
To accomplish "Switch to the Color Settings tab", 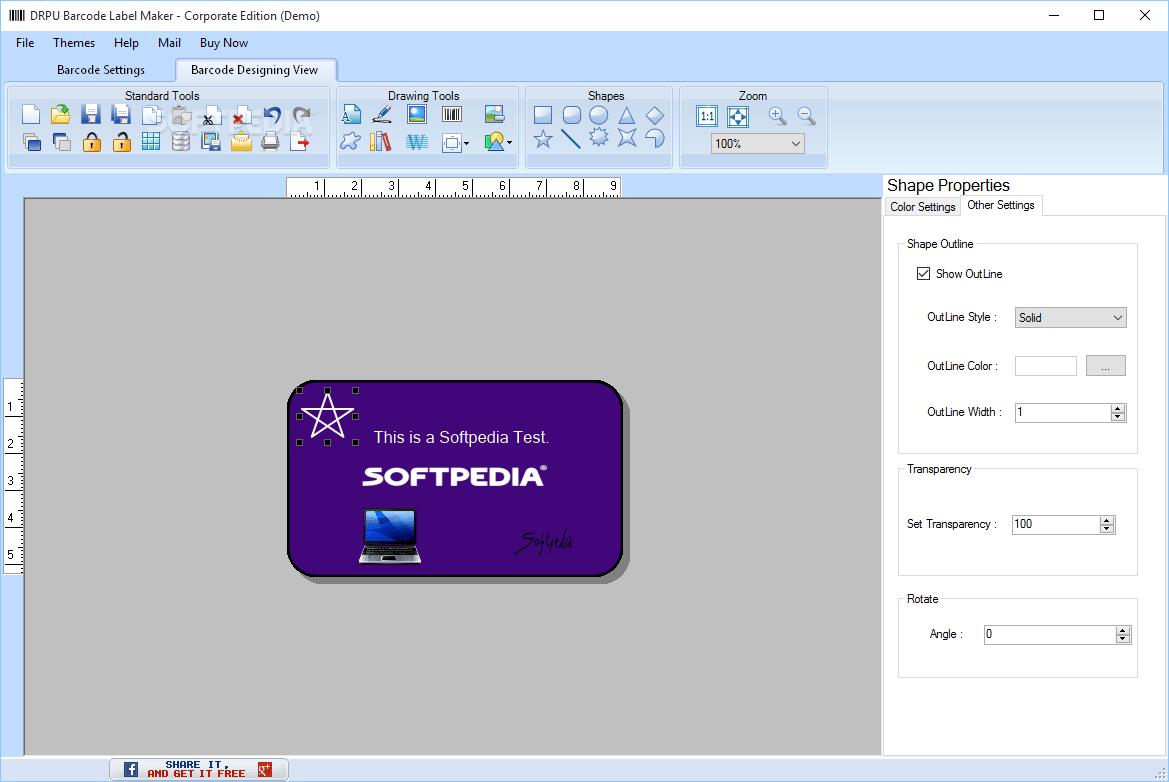I will [921, 206].
